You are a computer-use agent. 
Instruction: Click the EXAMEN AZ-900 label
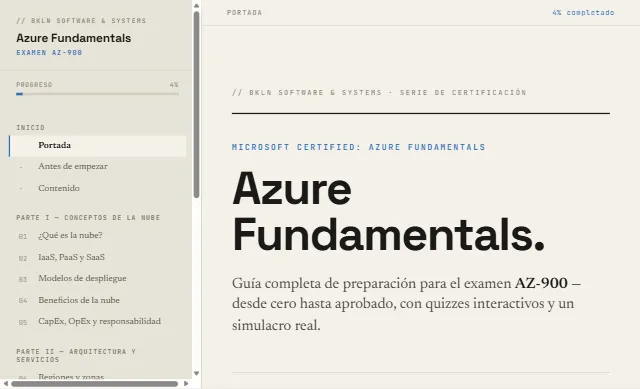click(x=49, y=52)
